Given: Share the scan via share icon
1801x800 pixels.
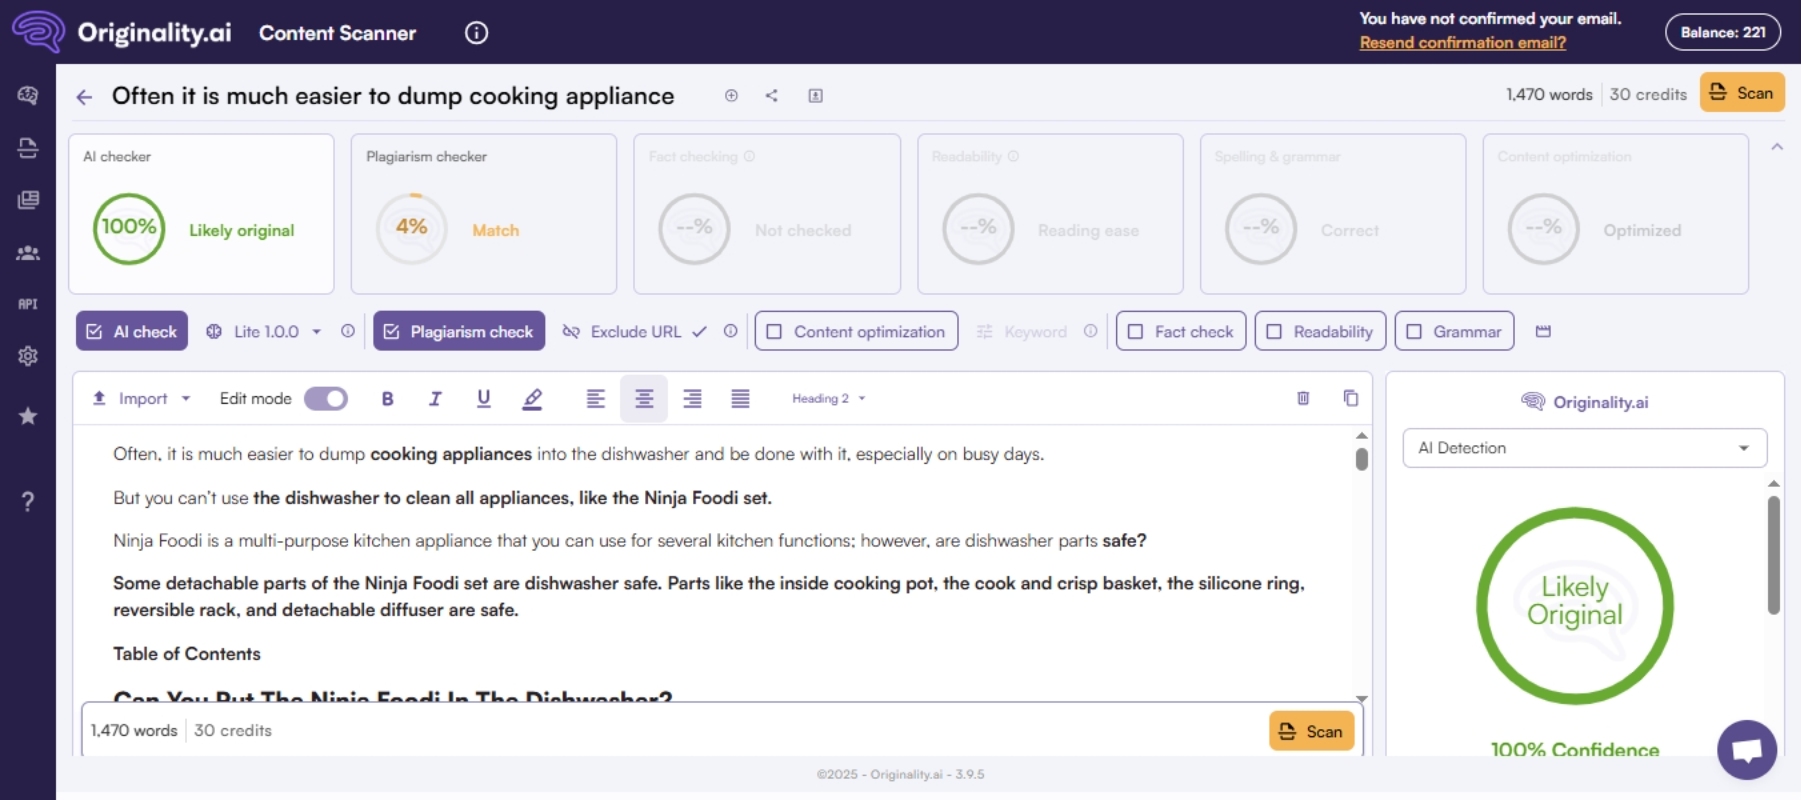Looking at the screenshot, I should [771, 96].
